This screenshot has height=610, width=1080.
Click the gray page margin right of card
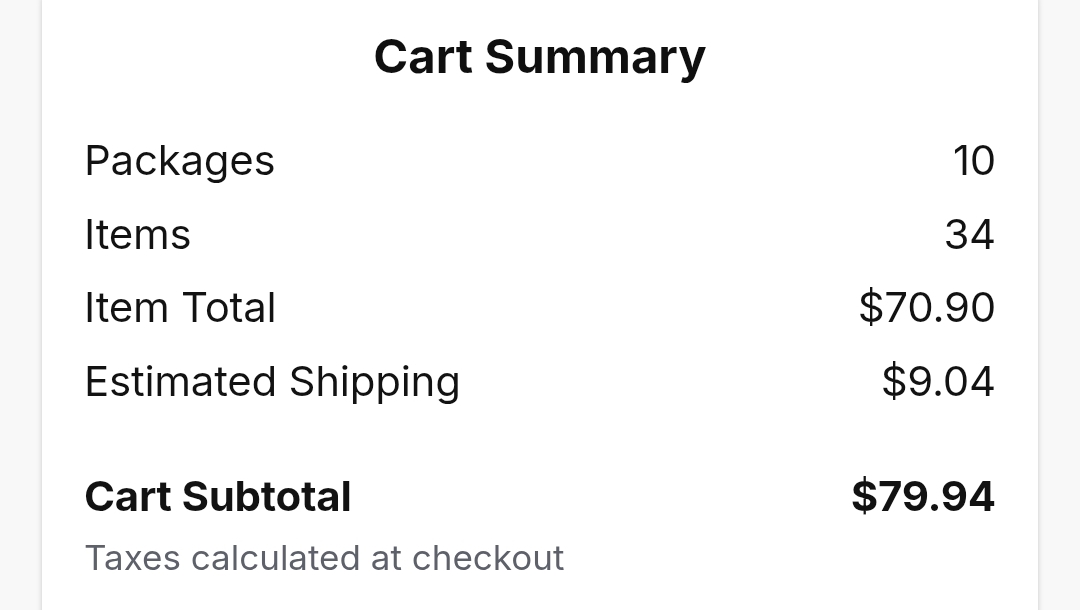pos(1060,300)
